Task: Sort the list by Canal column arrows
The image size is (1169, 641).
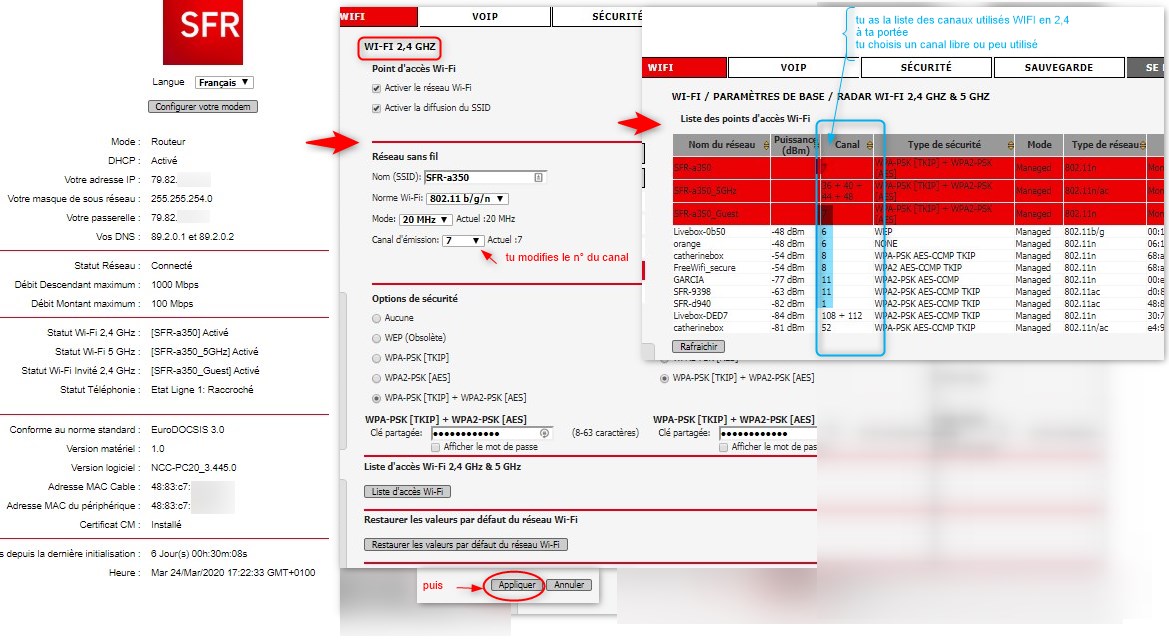Action: pyautogui.click(x=869, y=145)
